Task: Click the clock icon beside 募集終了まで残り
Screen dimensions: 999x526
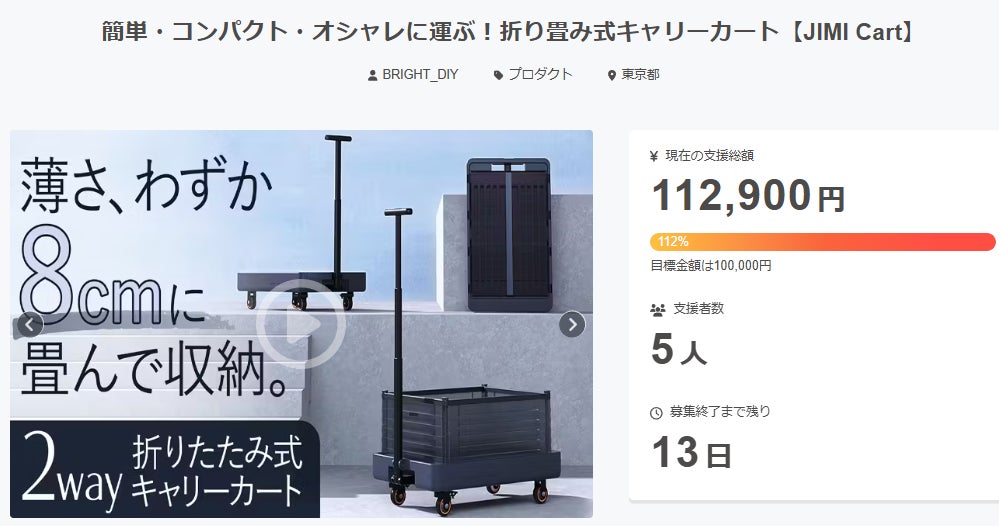Action: [656, 413]
